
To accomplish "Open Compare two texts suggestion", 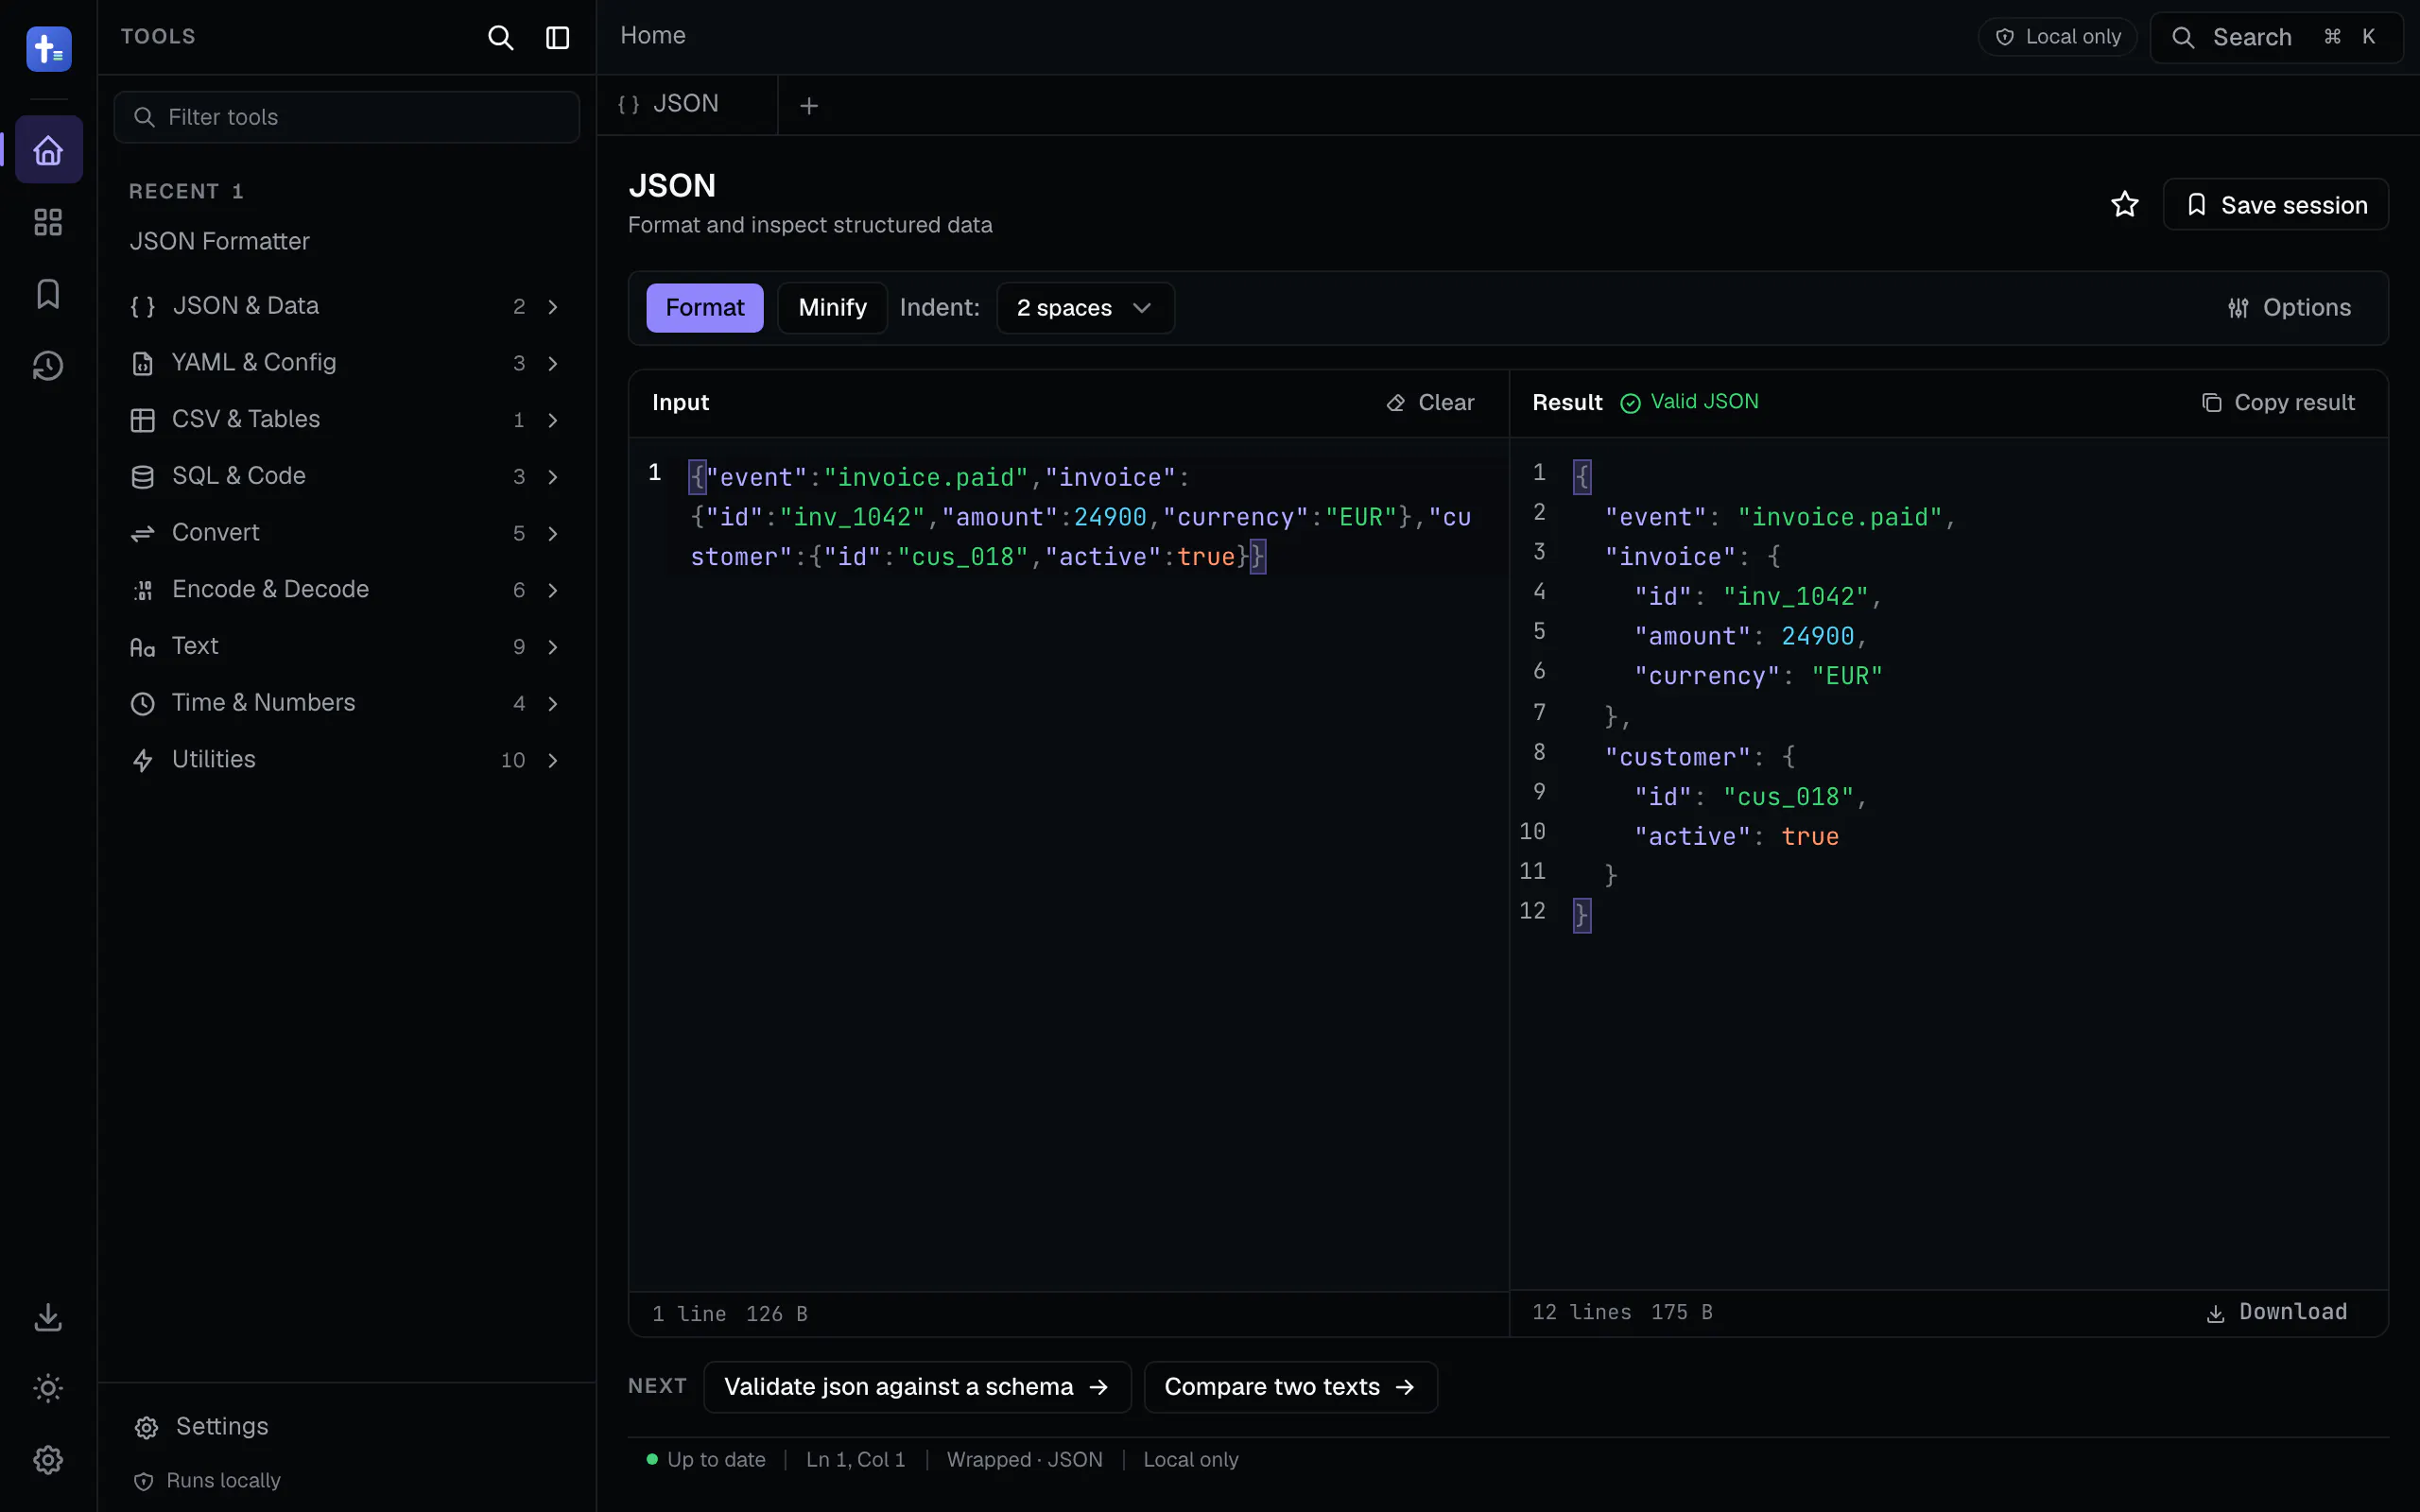I will pos(1290,1387).
